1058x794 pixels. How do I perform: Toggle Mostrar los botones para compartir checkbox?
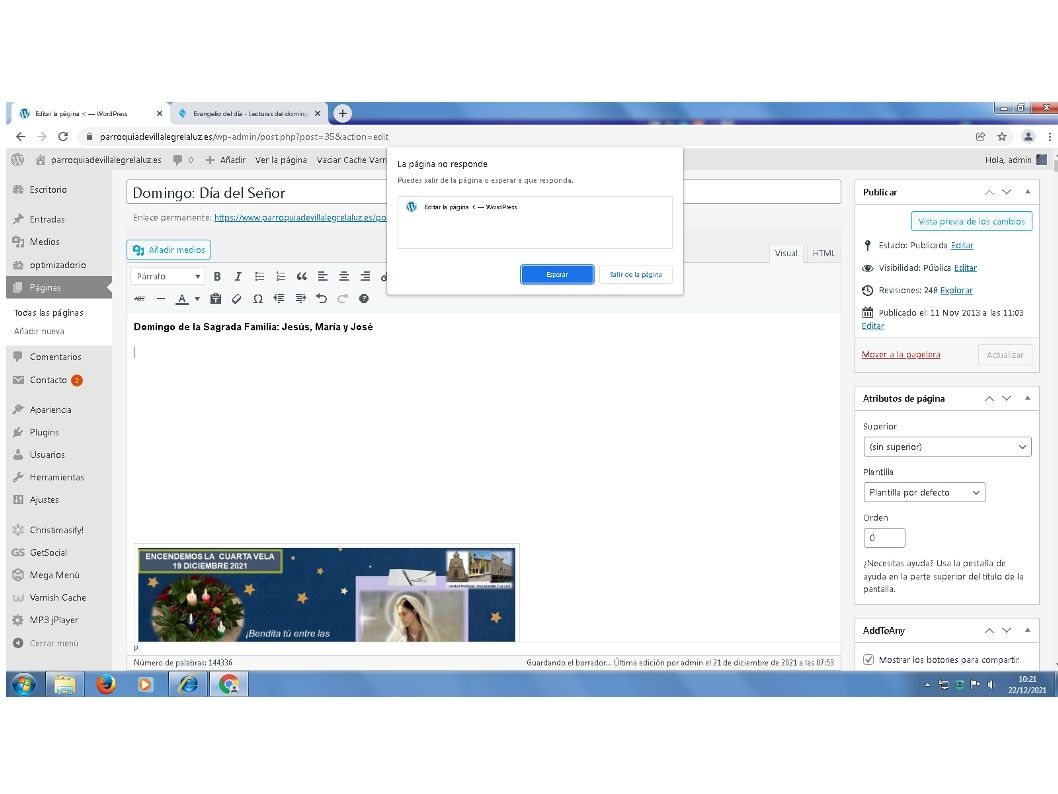[868, 660]
